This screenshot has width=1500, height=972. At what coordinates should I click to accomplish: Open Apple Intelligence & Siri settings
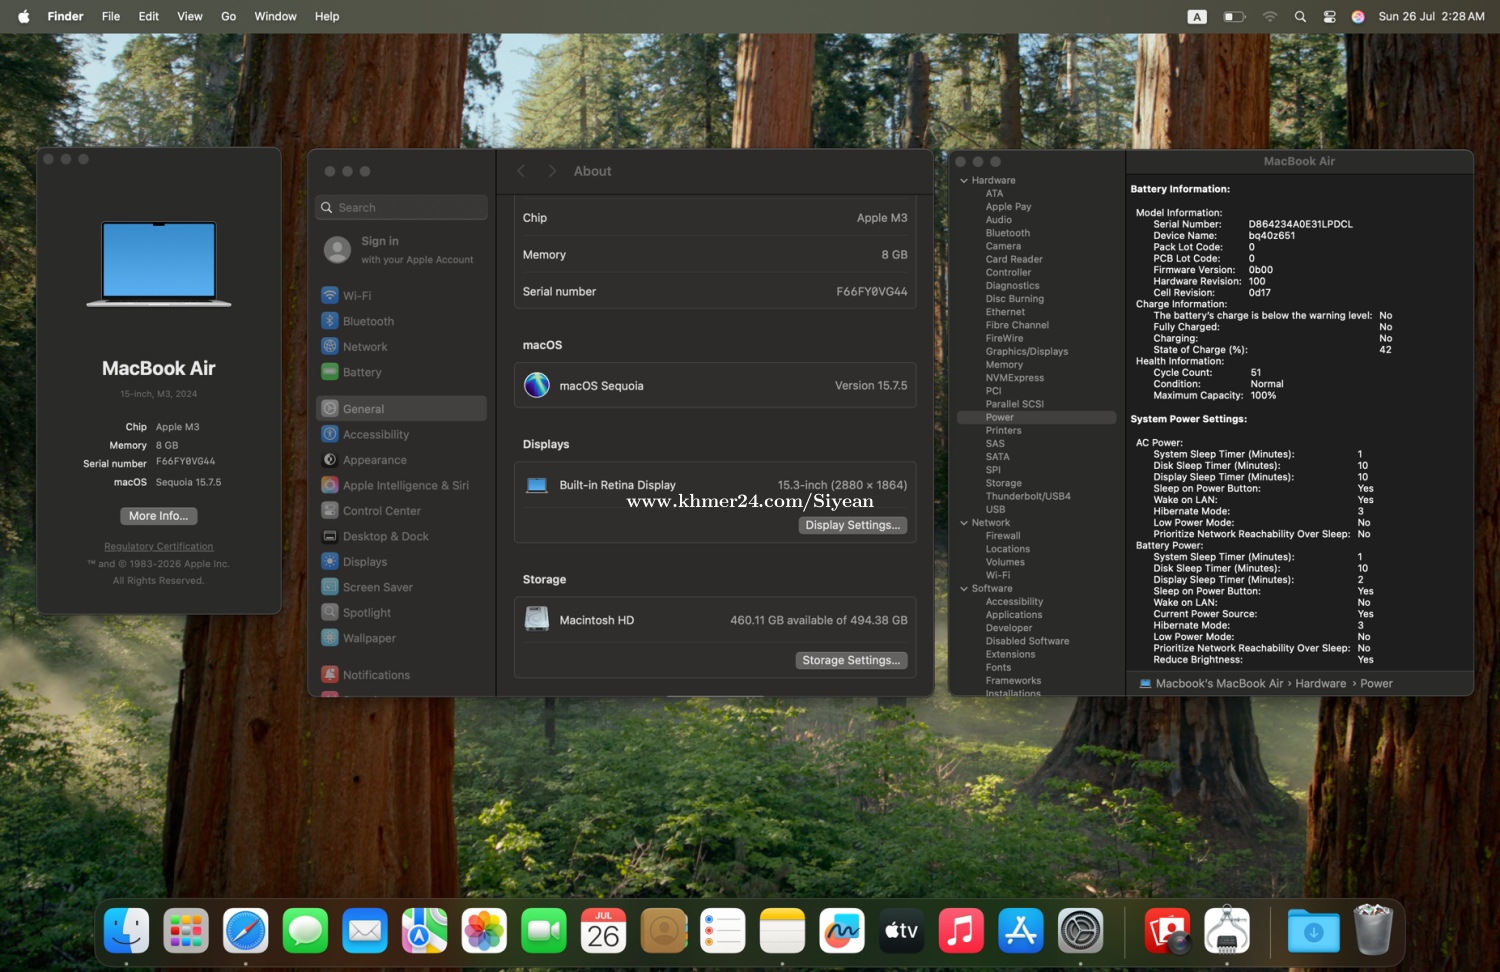click(401, 485)
